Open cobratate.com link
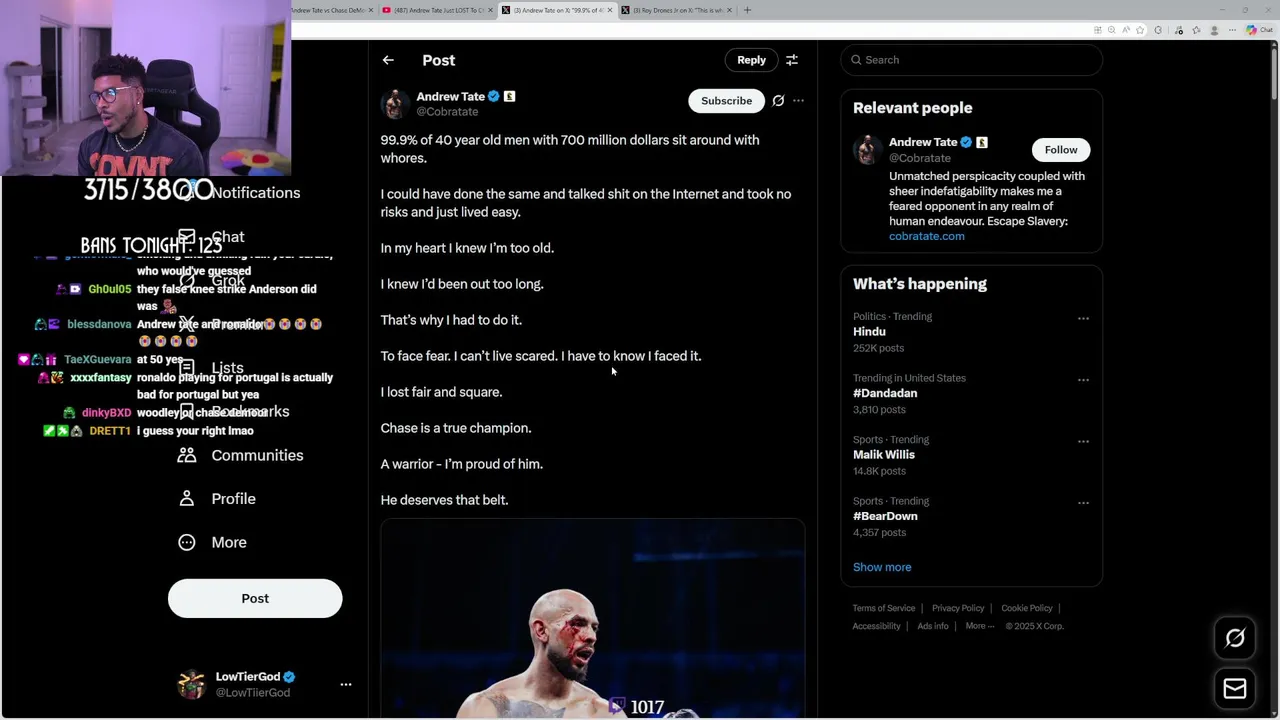 [927, 236]
